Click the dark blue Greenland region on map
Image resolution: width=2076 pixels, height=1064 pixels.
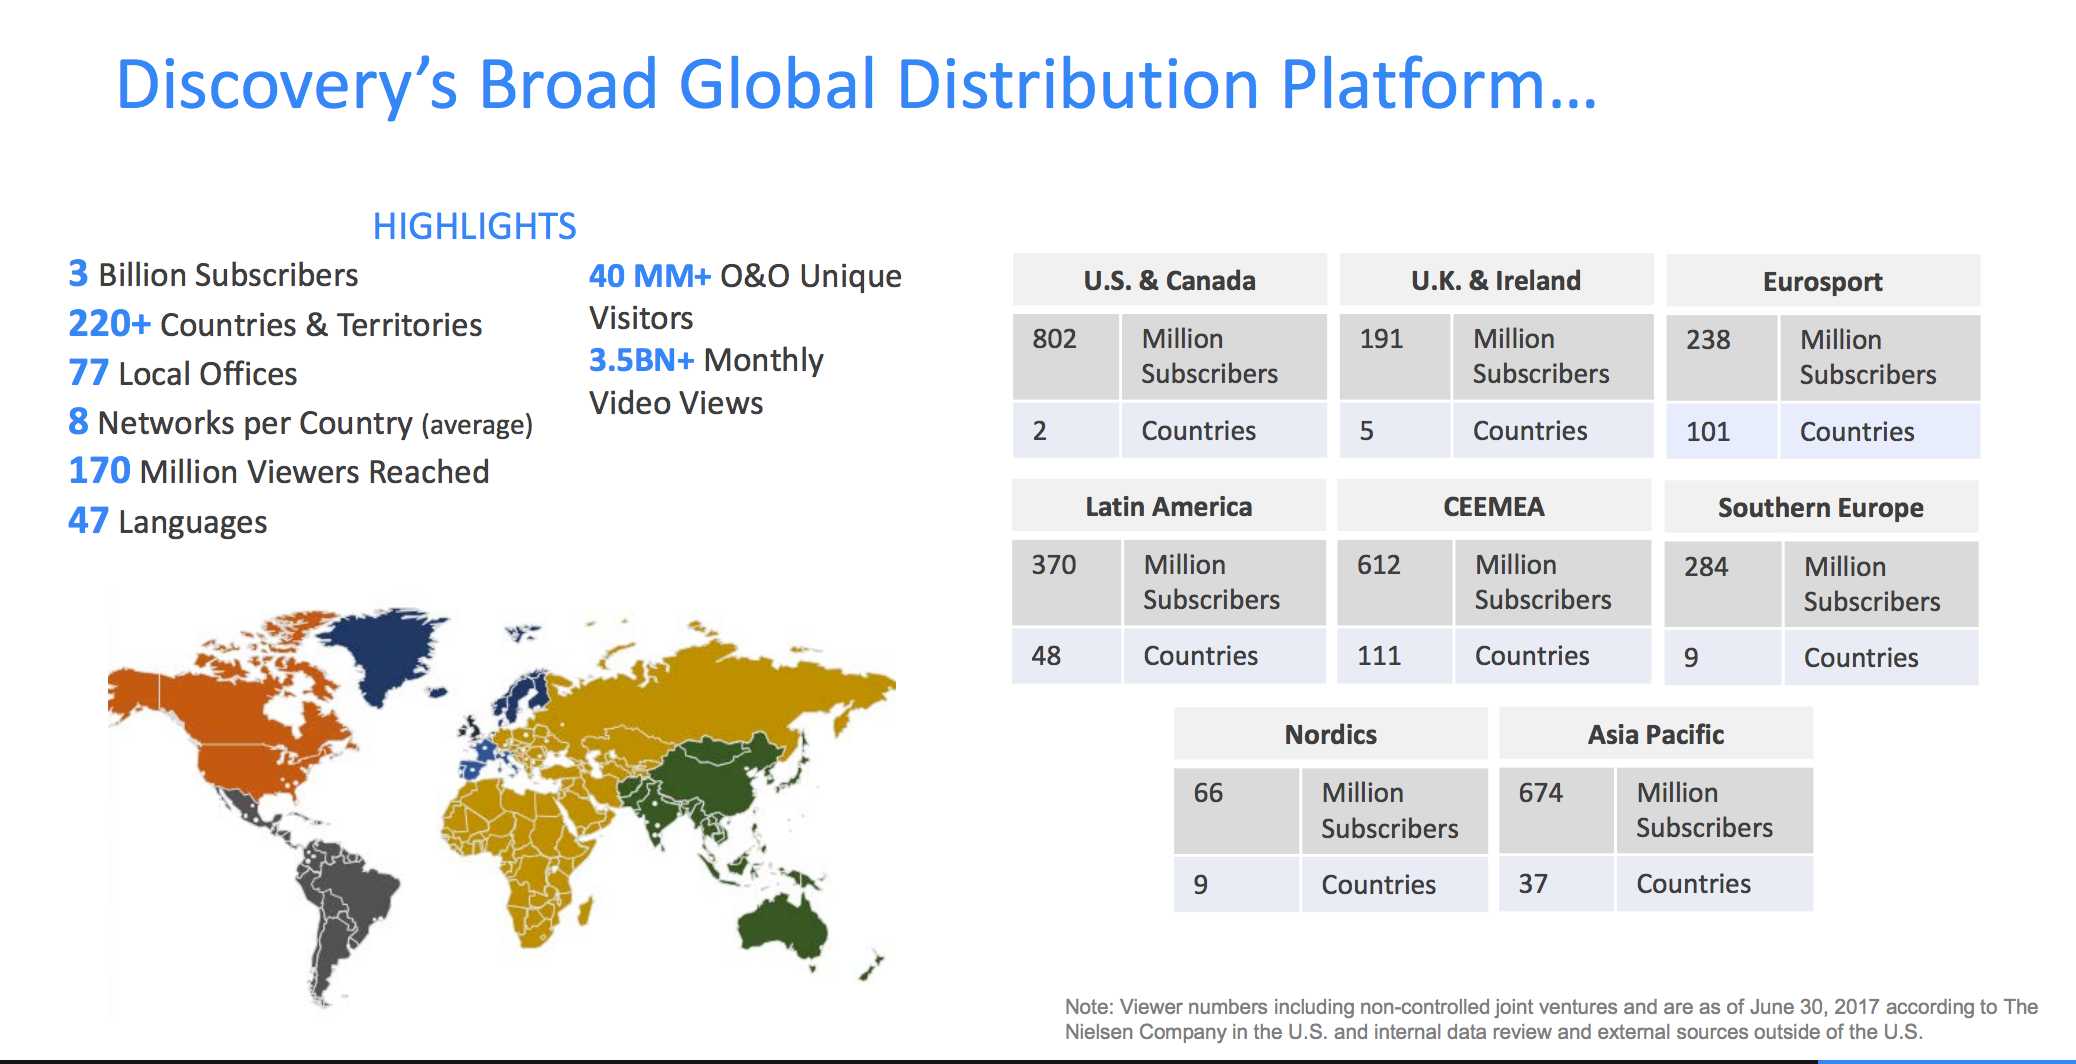point(385,650)
